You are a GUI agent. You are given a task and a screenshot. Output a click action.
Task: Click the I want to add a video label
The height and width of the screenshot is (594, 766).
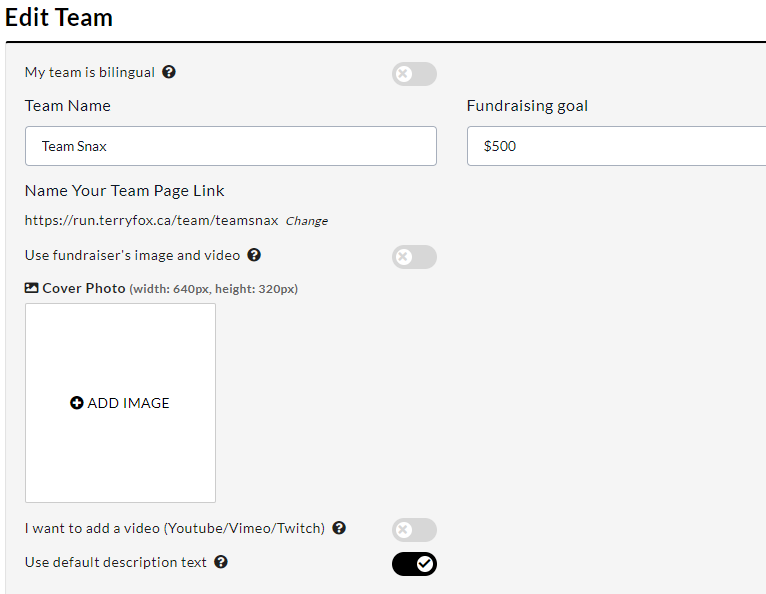coord(175,529)
